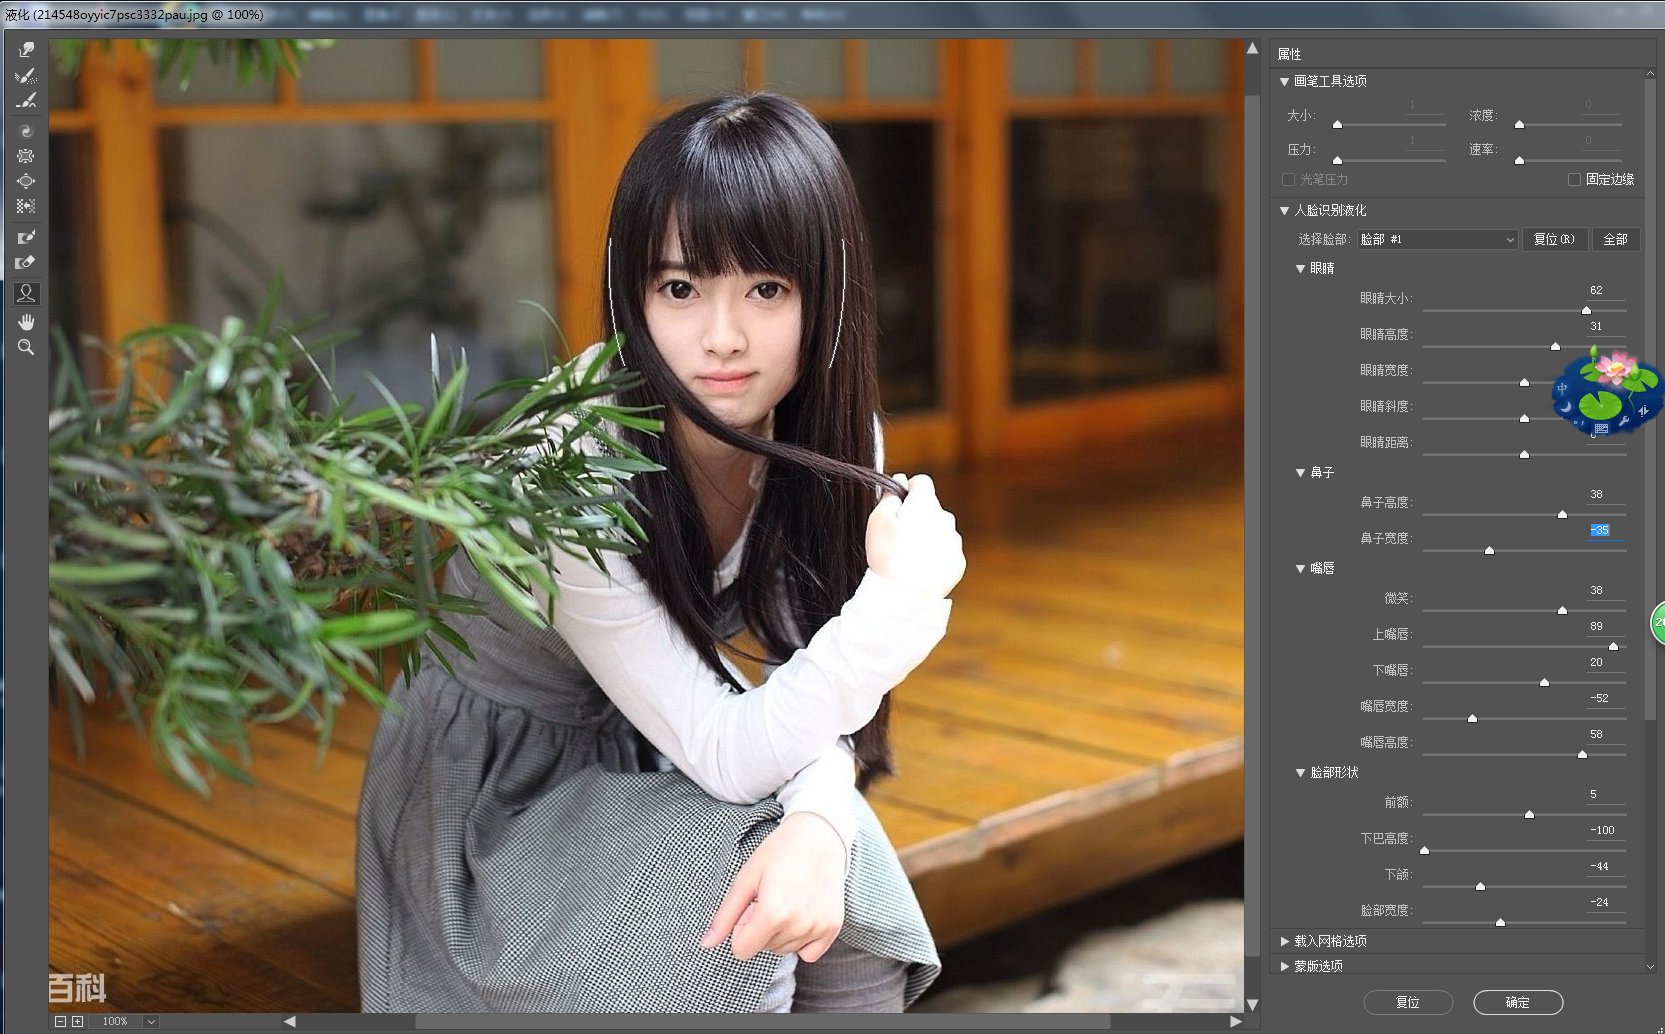
Task: Select the Face tool
Action: click(x=26, y=293)
